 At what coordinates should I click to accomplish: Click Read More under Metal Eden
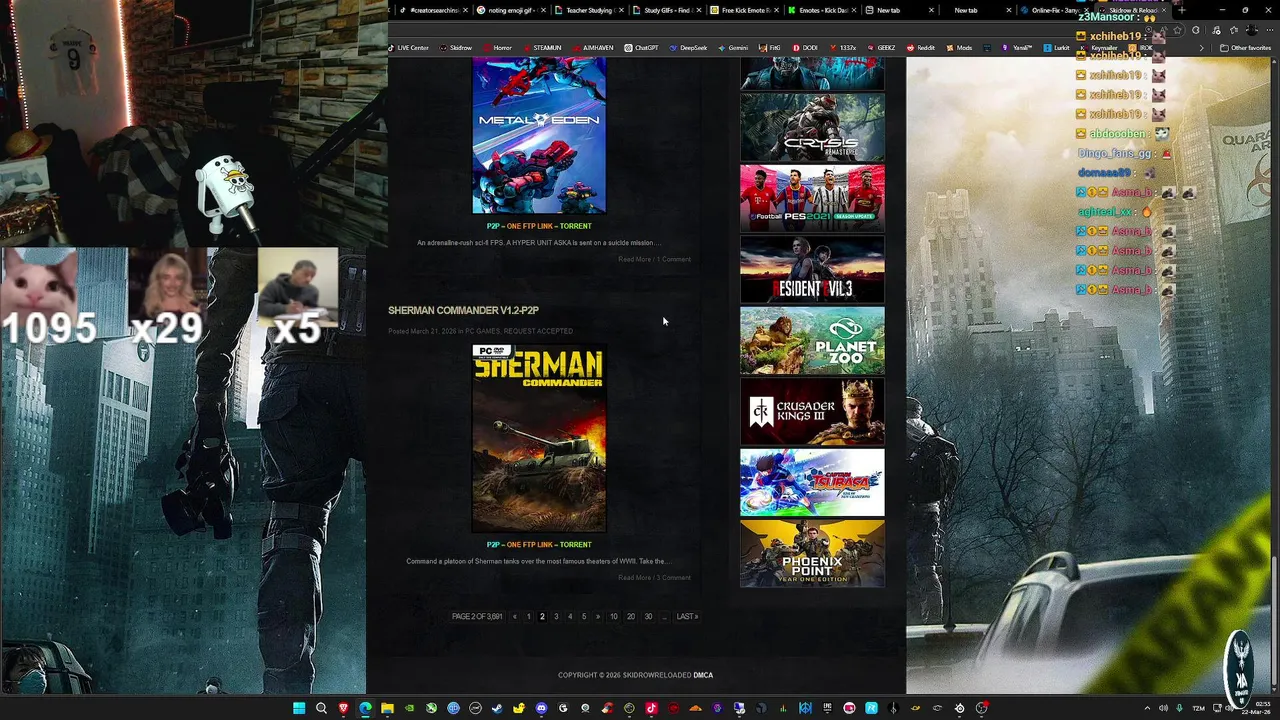(634, 259)
